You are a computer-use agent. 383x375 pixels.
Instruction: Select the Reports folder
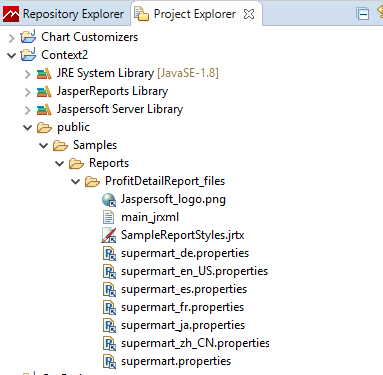click(x=109, y=163)
